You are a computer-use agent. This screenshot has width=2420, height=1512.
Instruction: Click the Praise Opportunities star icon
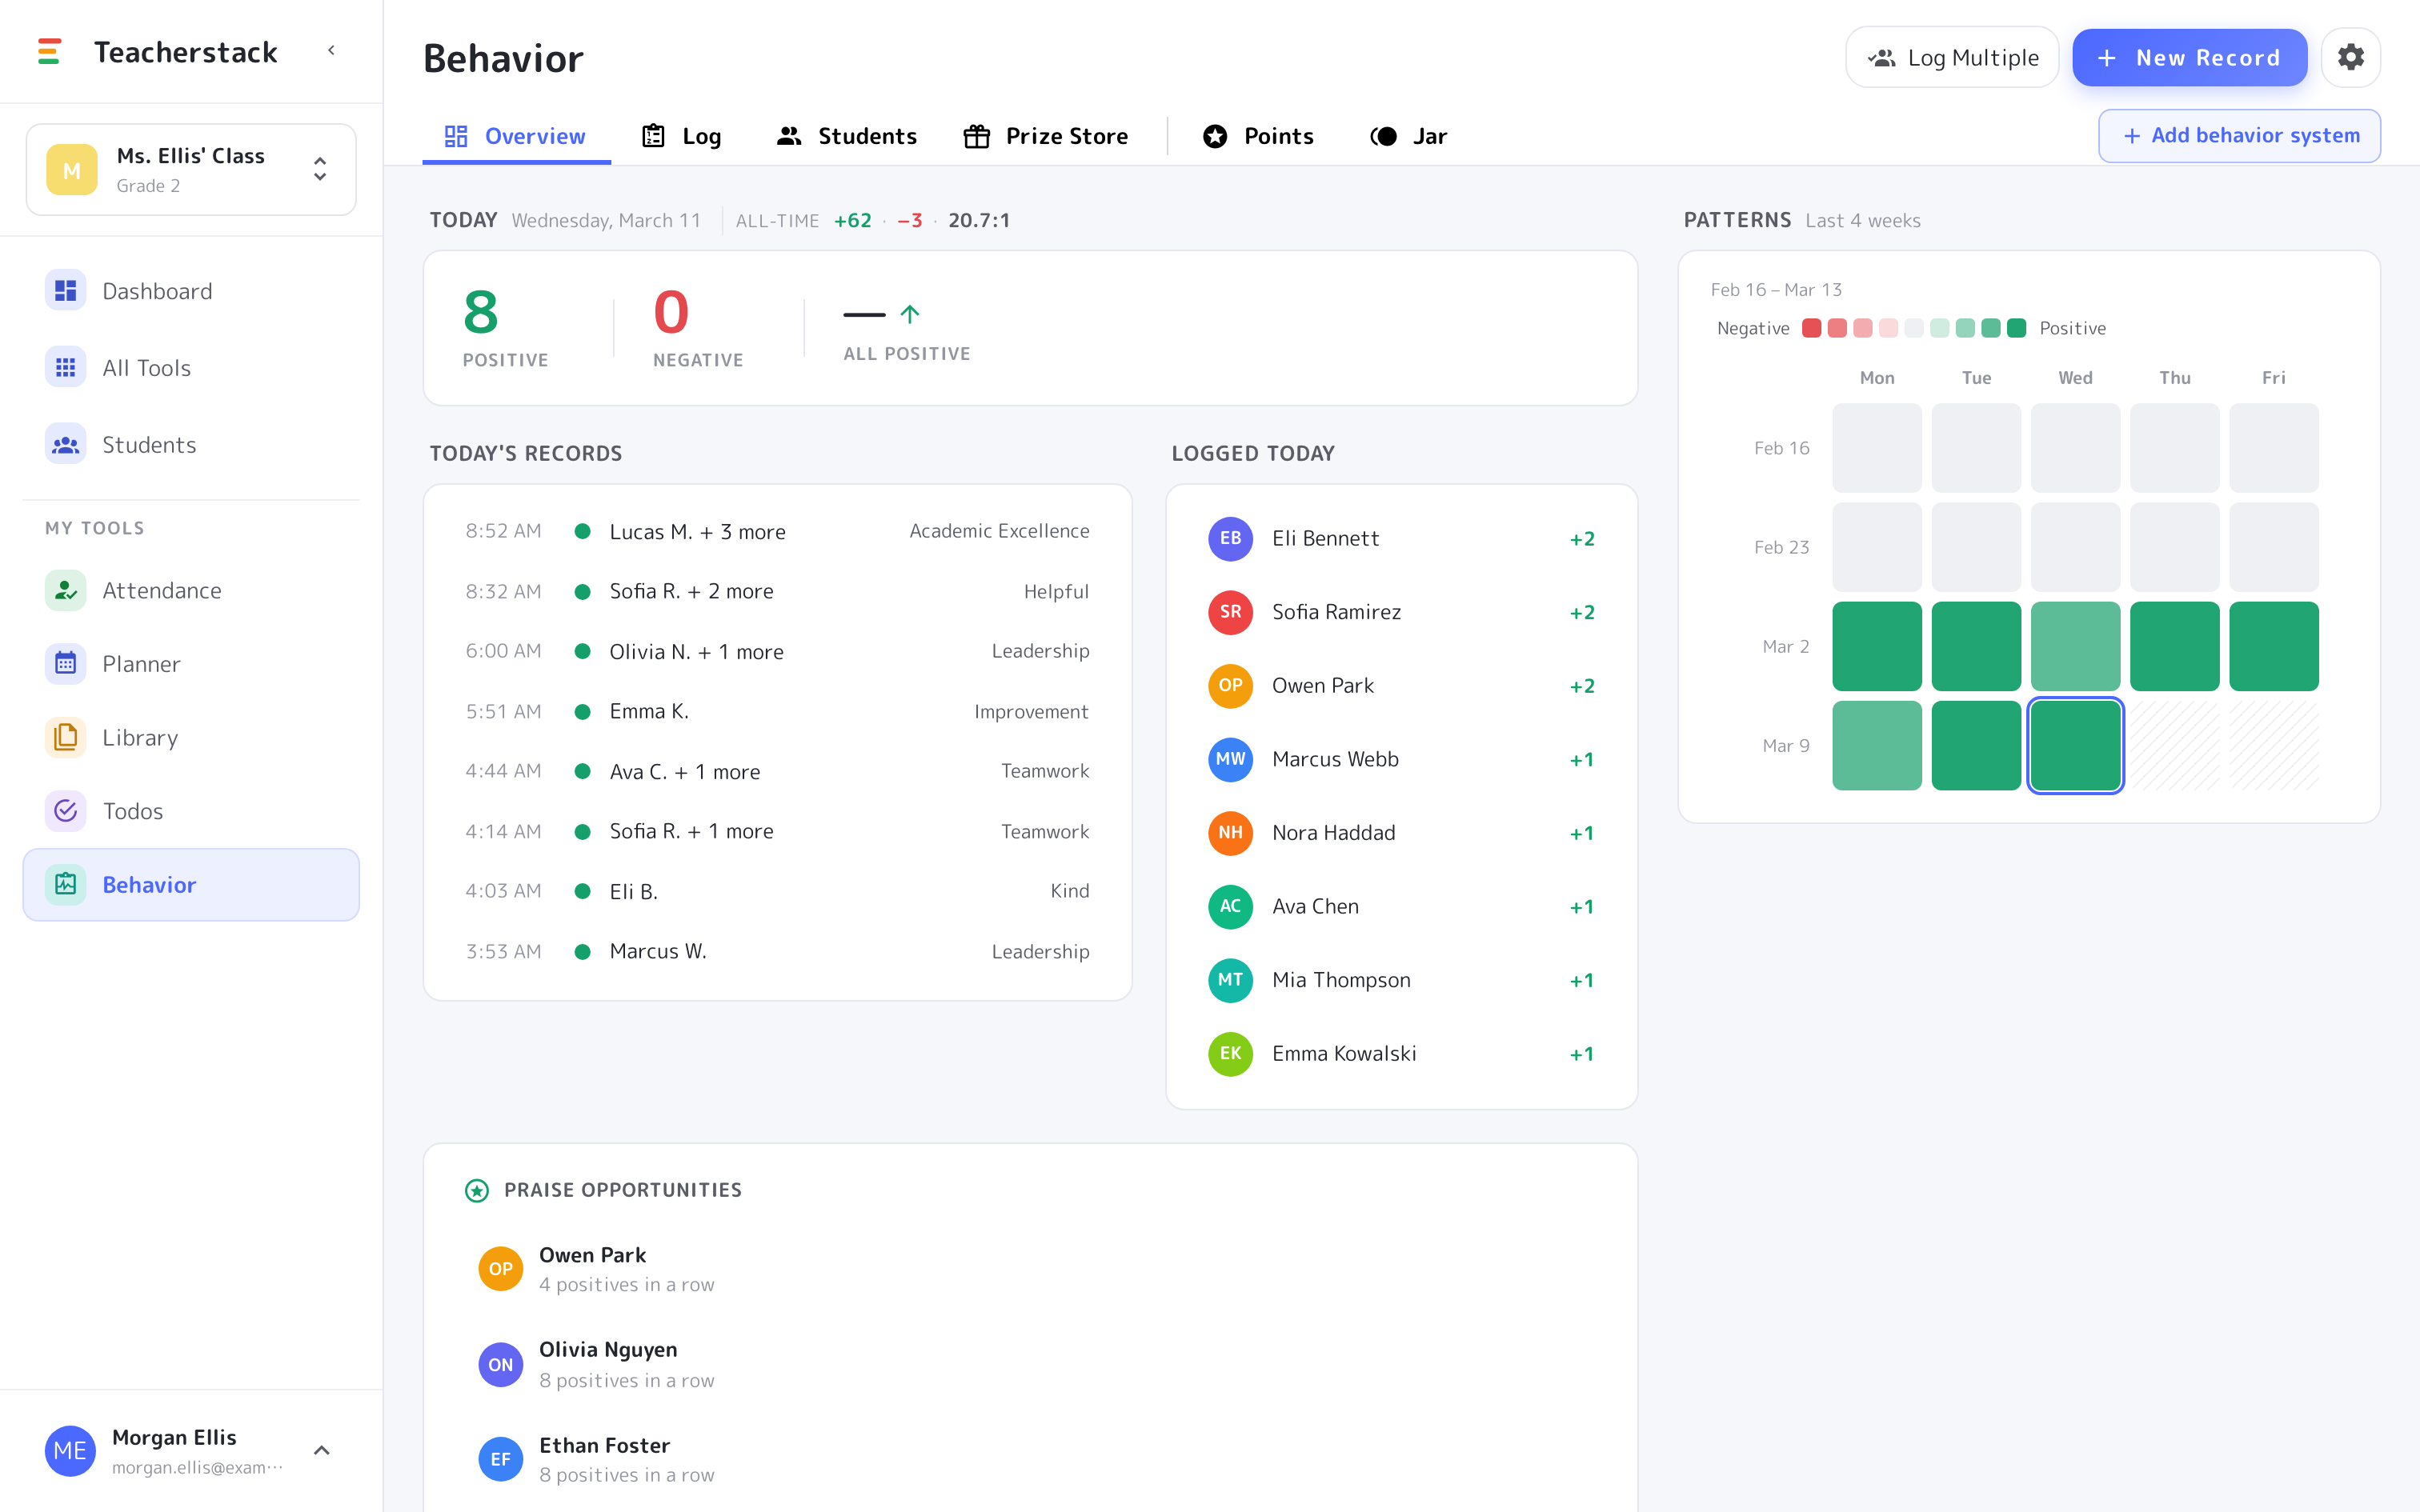(x=477, y=1190)
